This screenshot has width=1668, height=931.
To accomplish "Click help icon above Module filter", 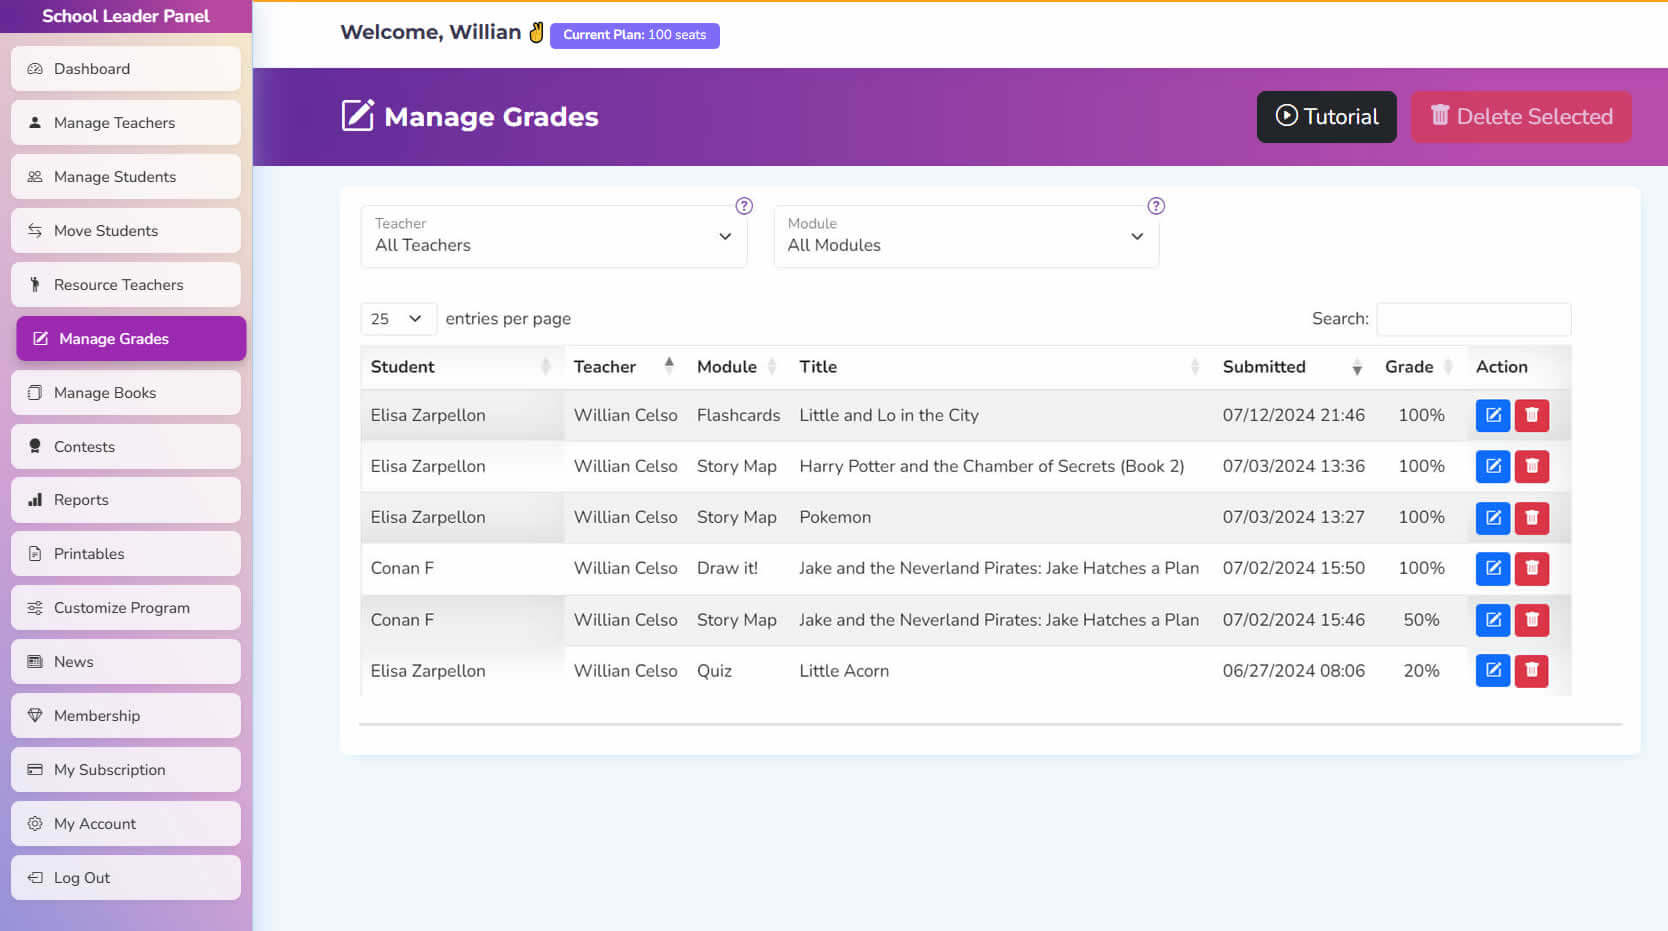I will pos(1156,206).
